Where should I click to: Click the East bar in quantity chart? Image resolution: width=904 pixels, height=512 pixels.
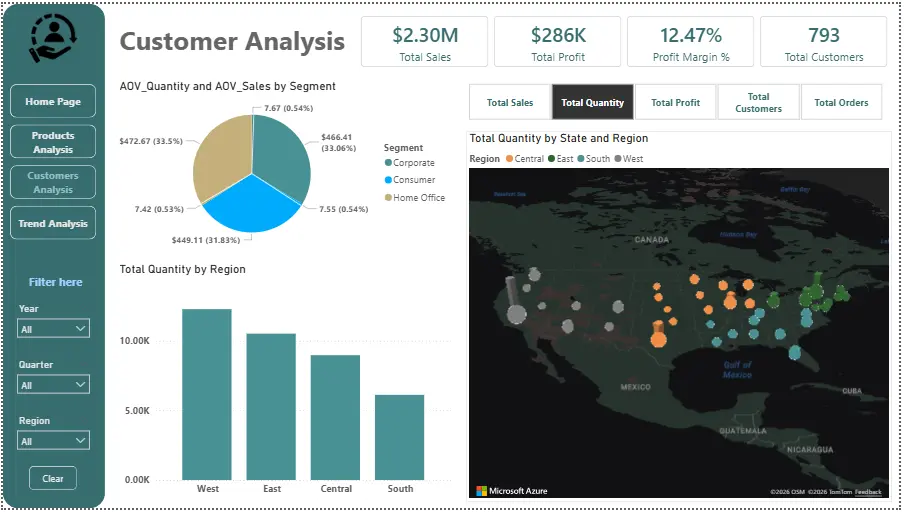click(x=271, y=406)
